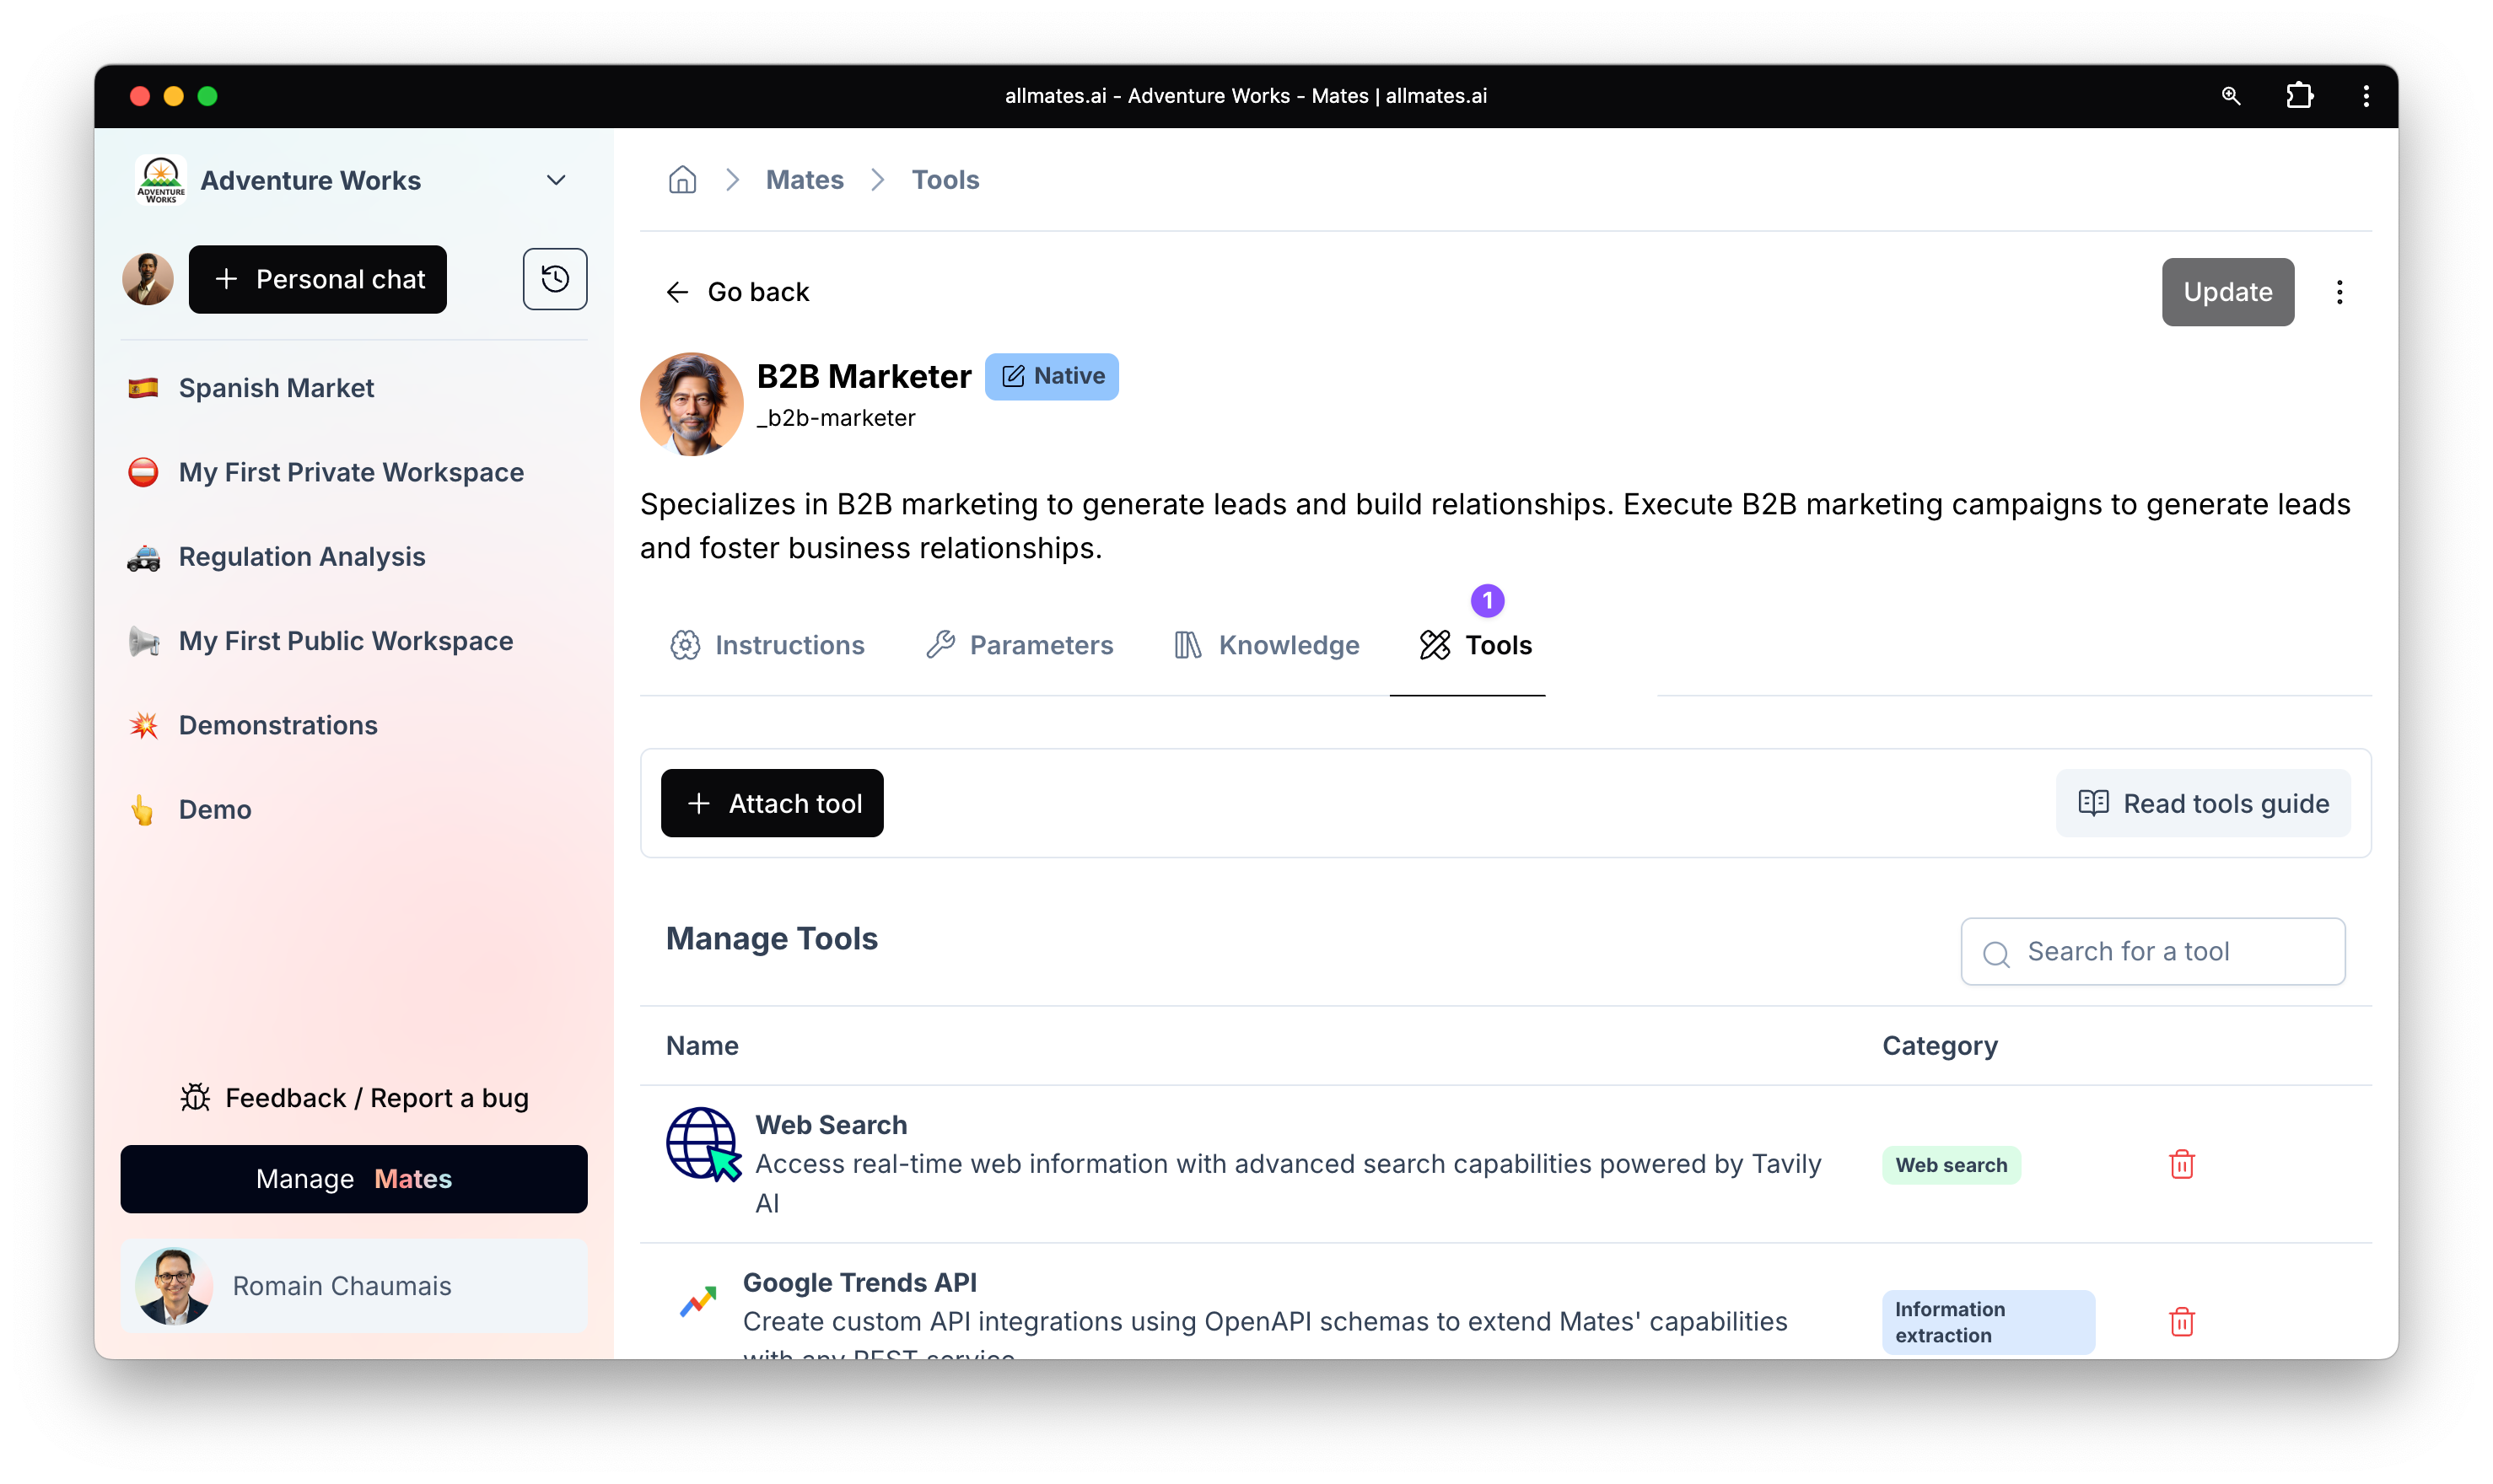Click the no-entry icon for Private Workspace
The height and width of the screenshot is (1484, 2493).
[143, 472]
